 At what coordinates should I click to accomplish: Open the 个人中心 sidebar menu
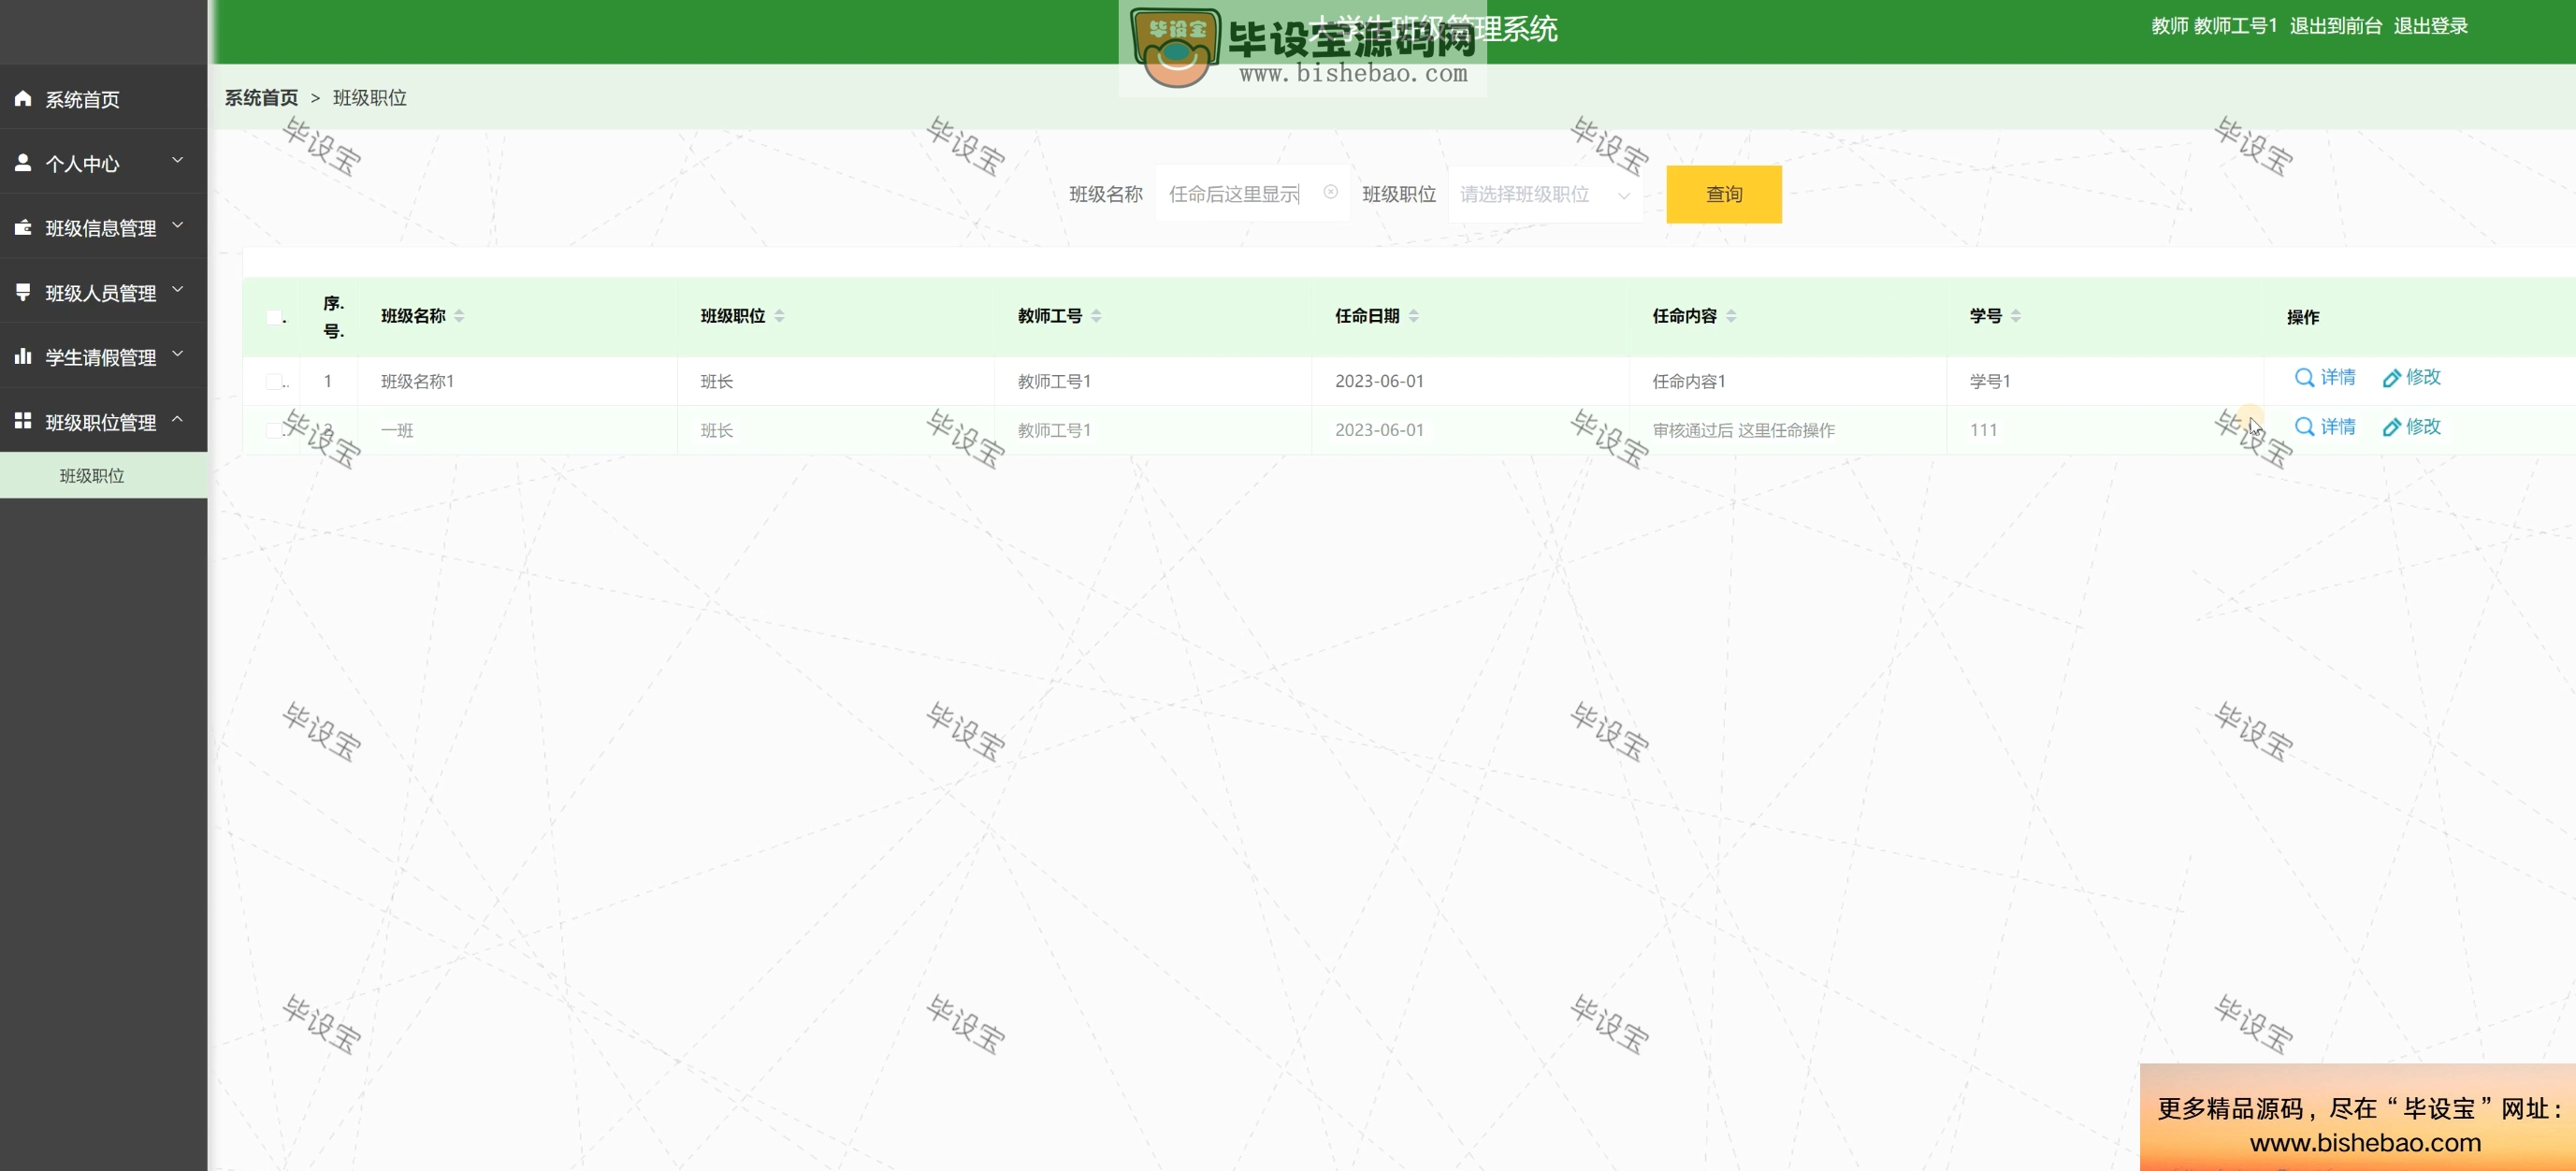[x=104, y=162]
